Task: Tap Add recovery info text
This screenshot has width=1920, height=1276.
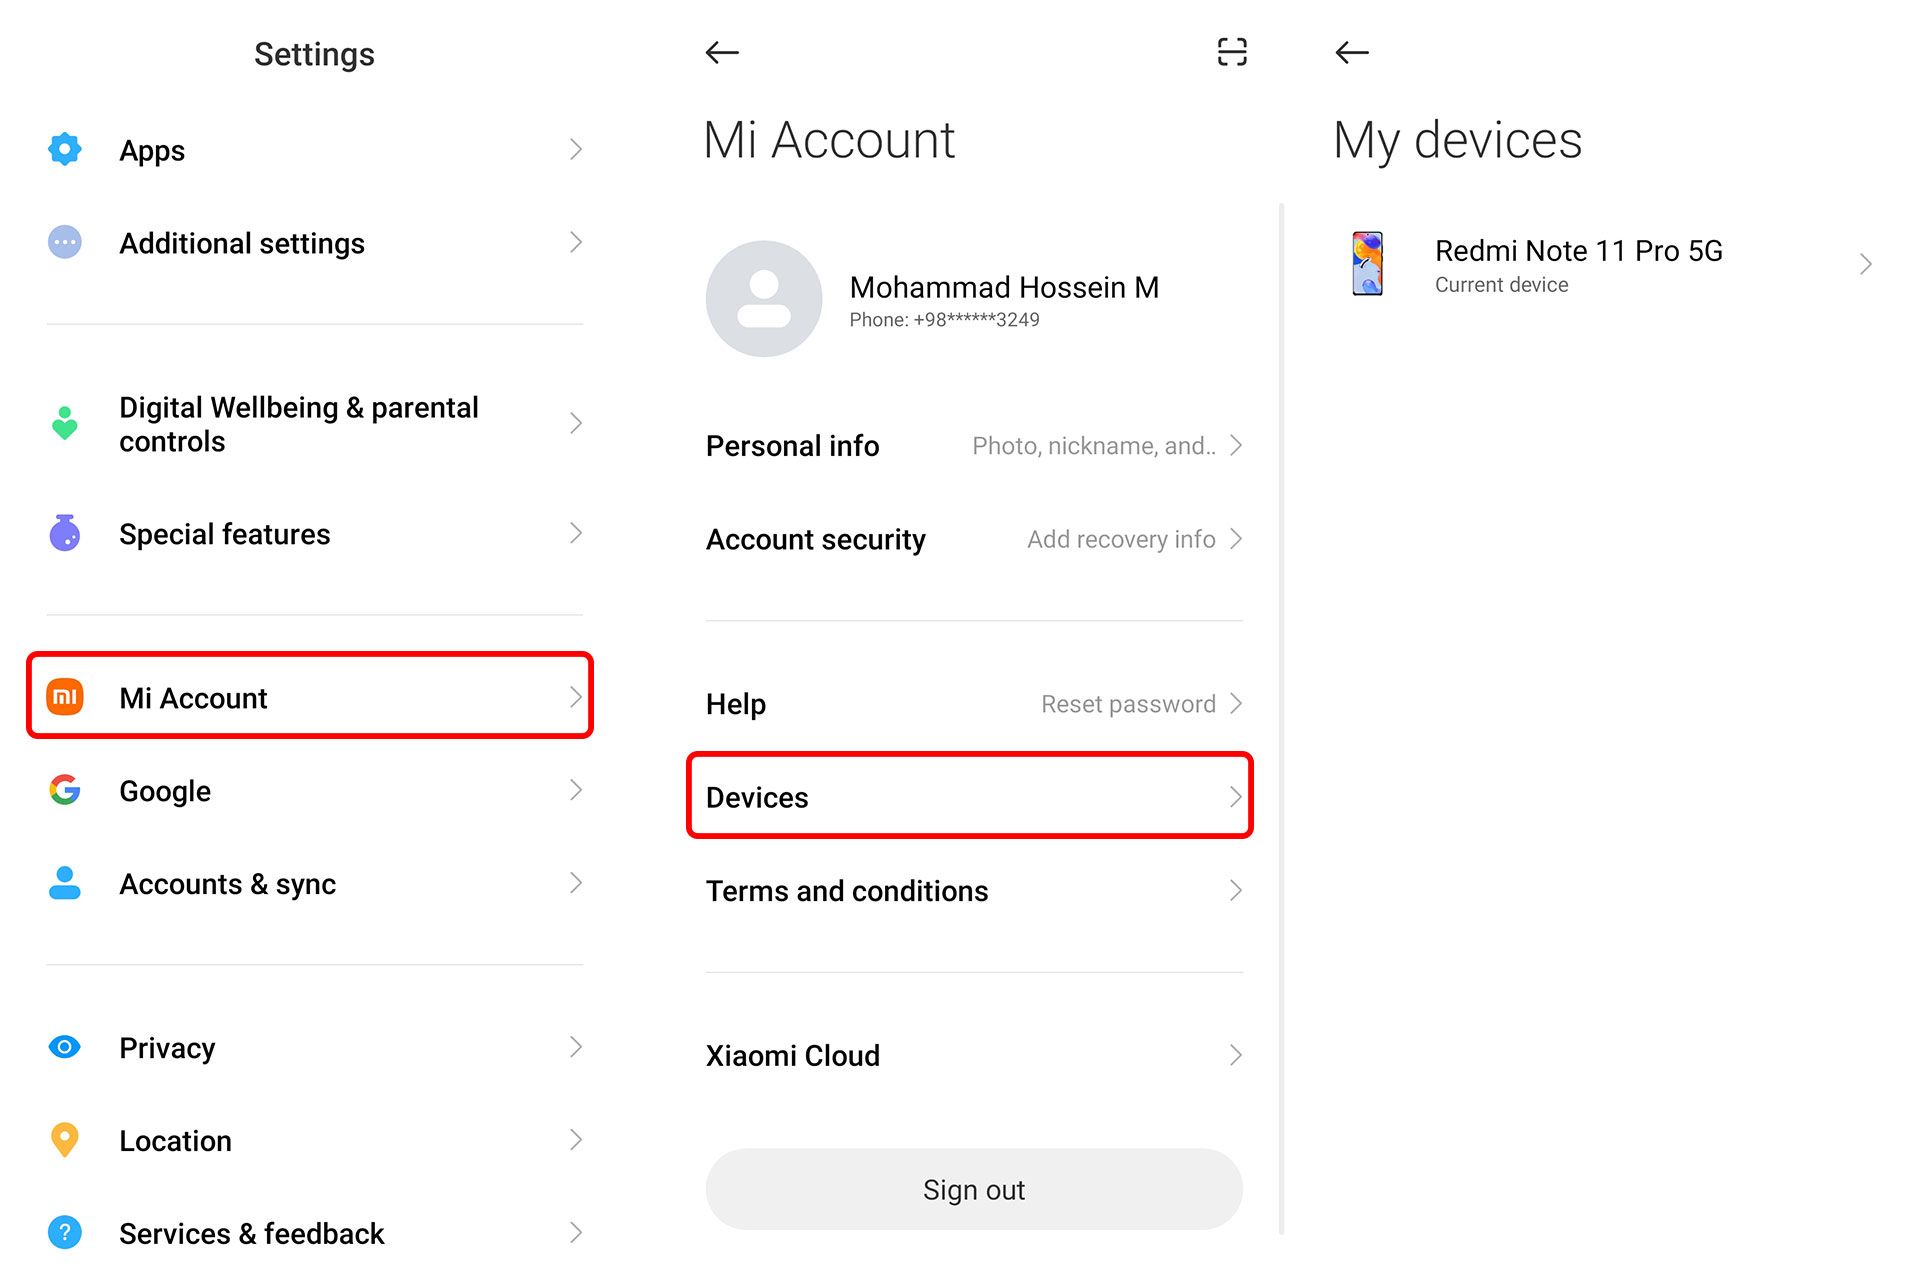Action: tap(1121, 540)
